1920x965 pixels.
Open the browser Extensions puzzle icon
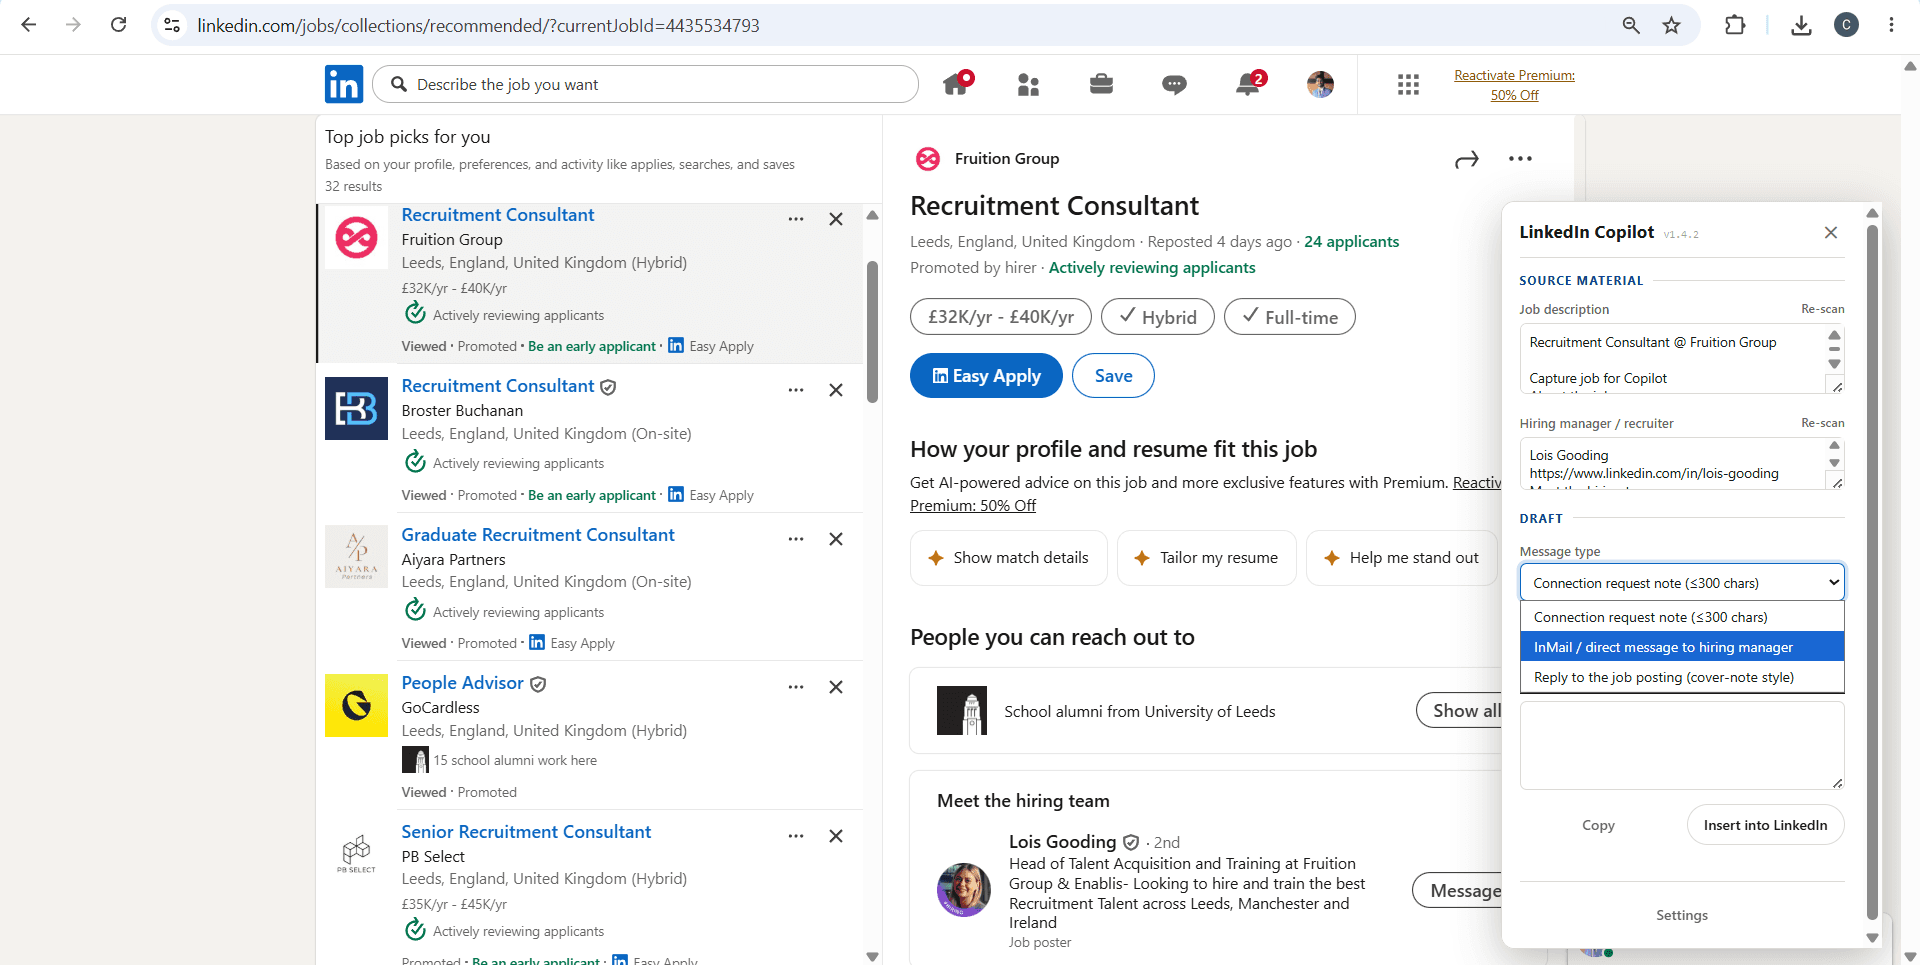pyautogui.click(x=1735, y=25)
